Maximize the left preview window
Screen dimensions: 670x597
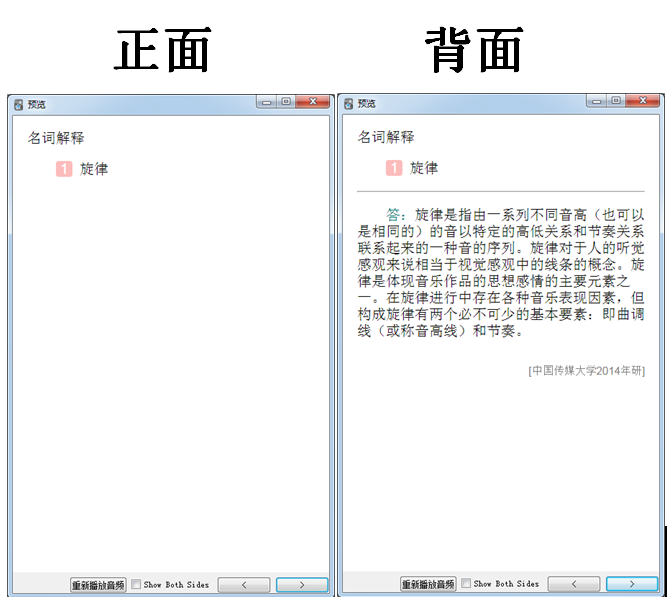pos(286,102)
